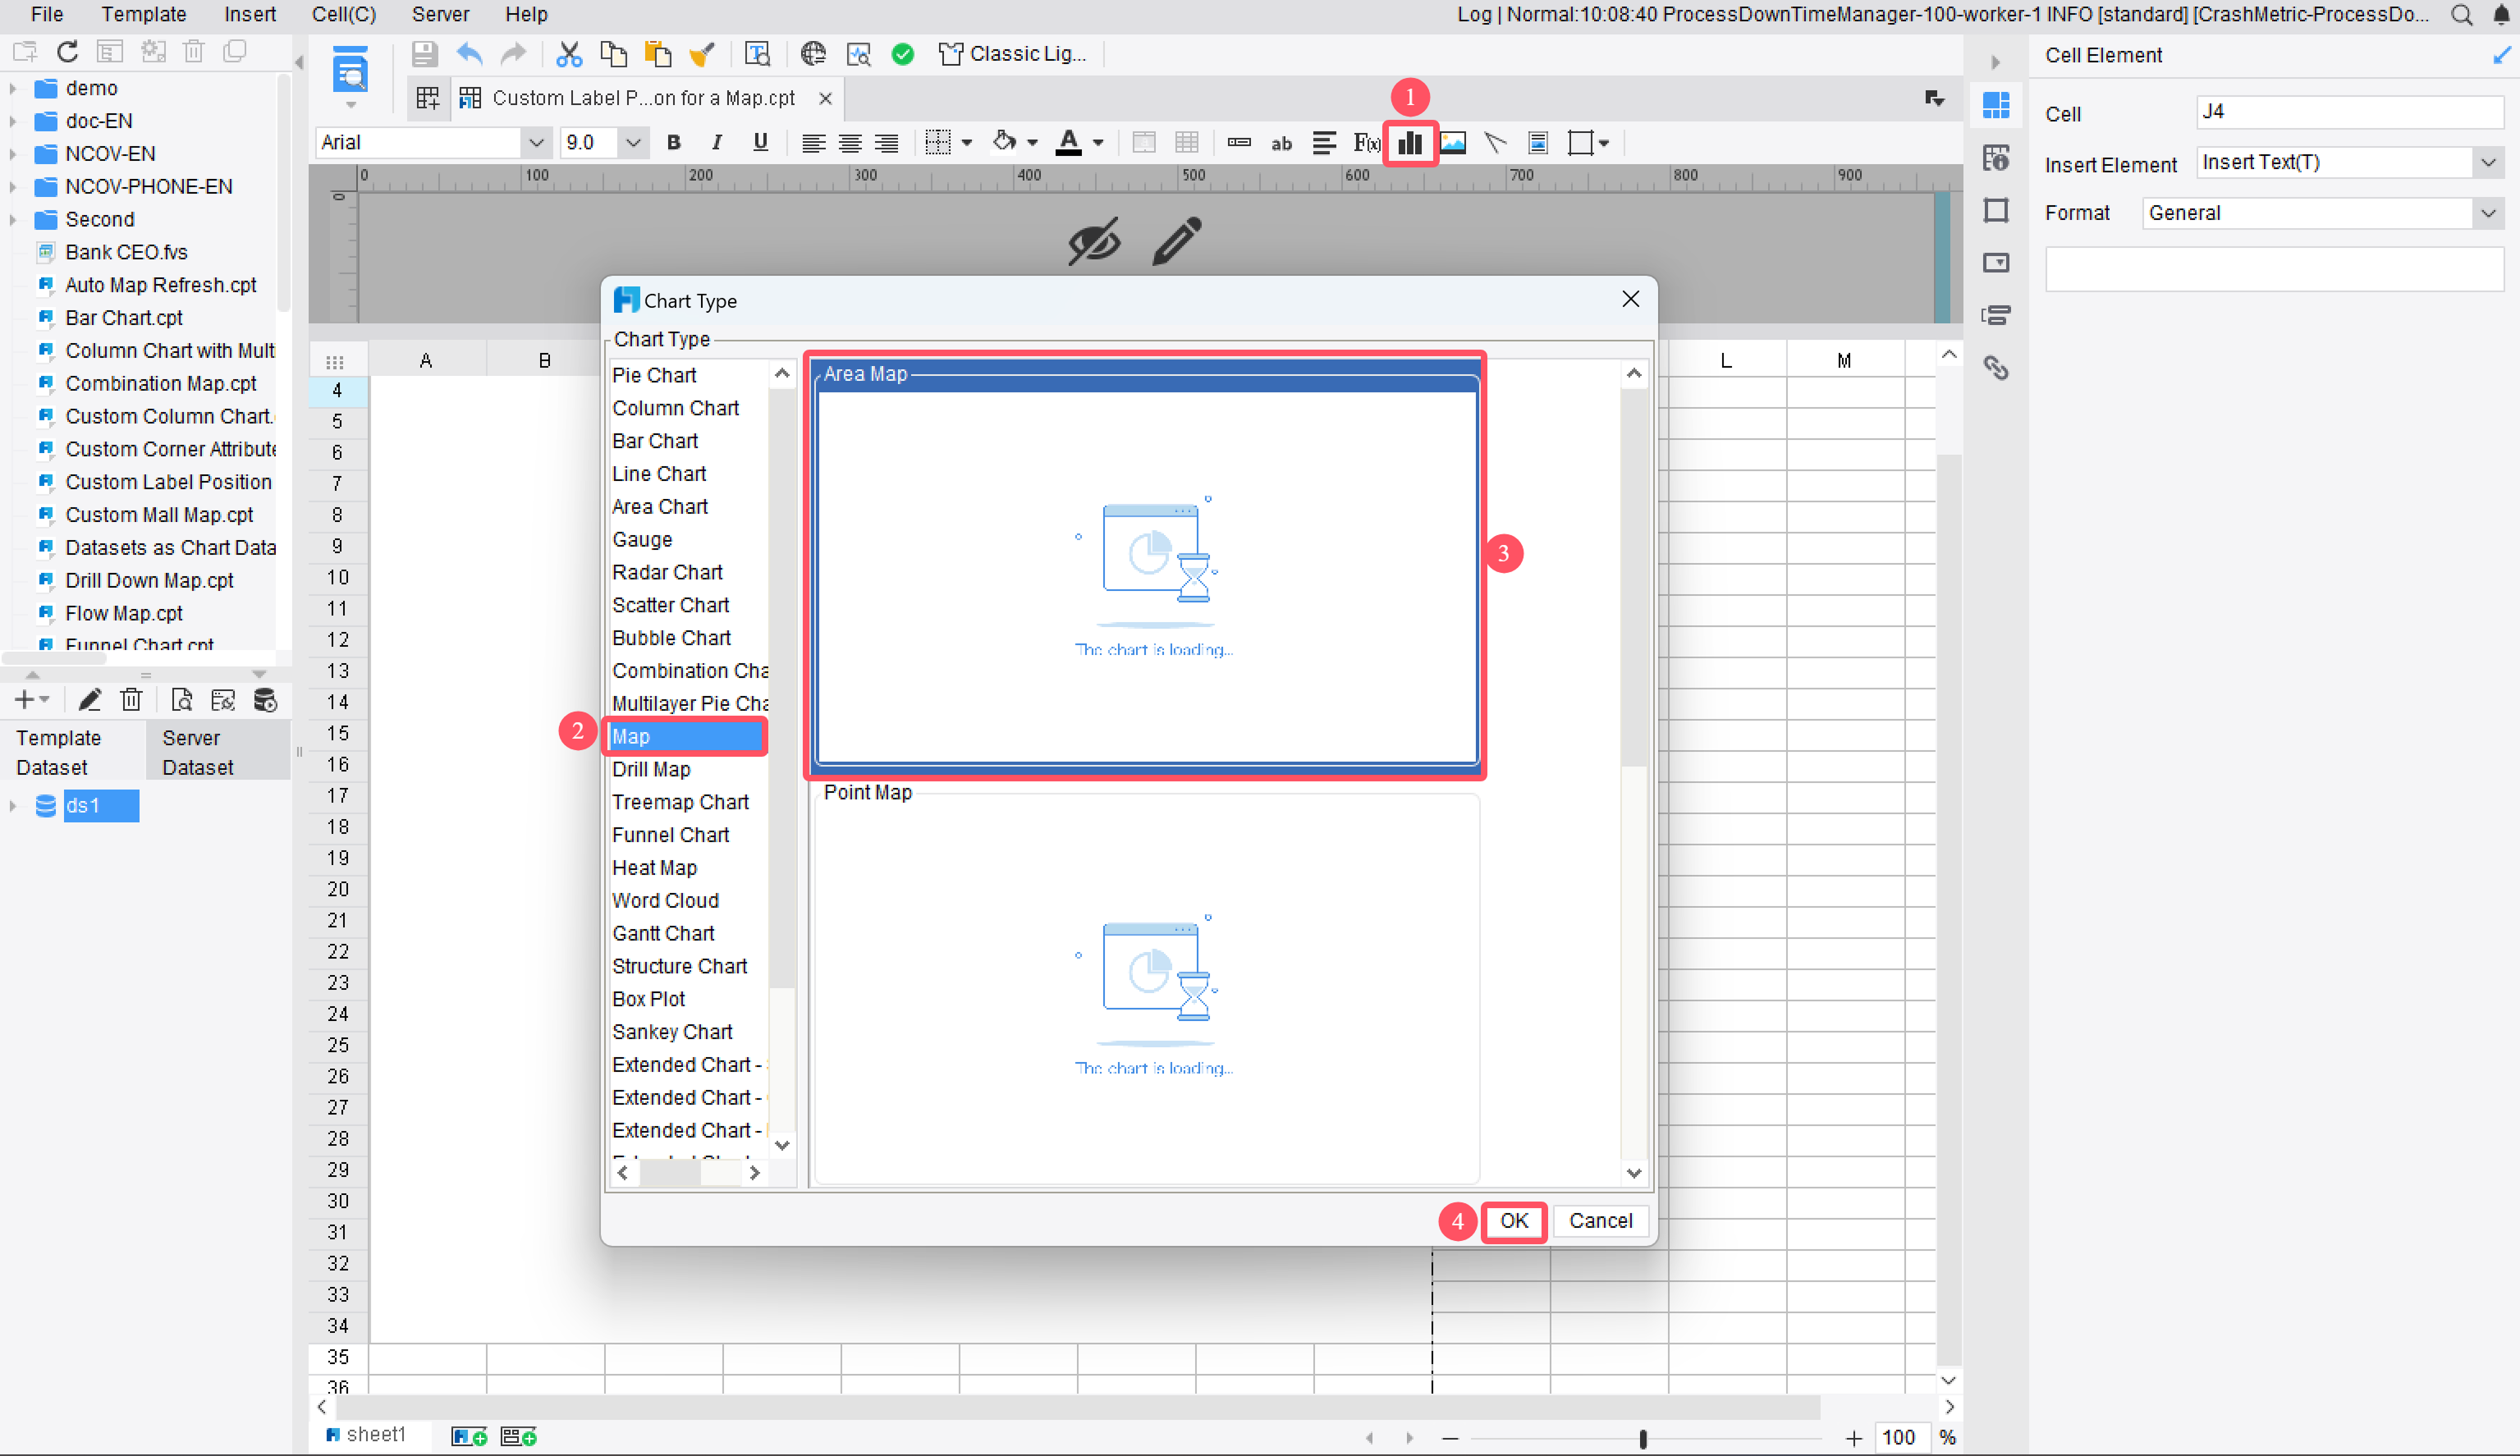This screenshot has width=2520, height=1456.
Task: Click the Insert Formula icon
Action: coord(1365,143)
